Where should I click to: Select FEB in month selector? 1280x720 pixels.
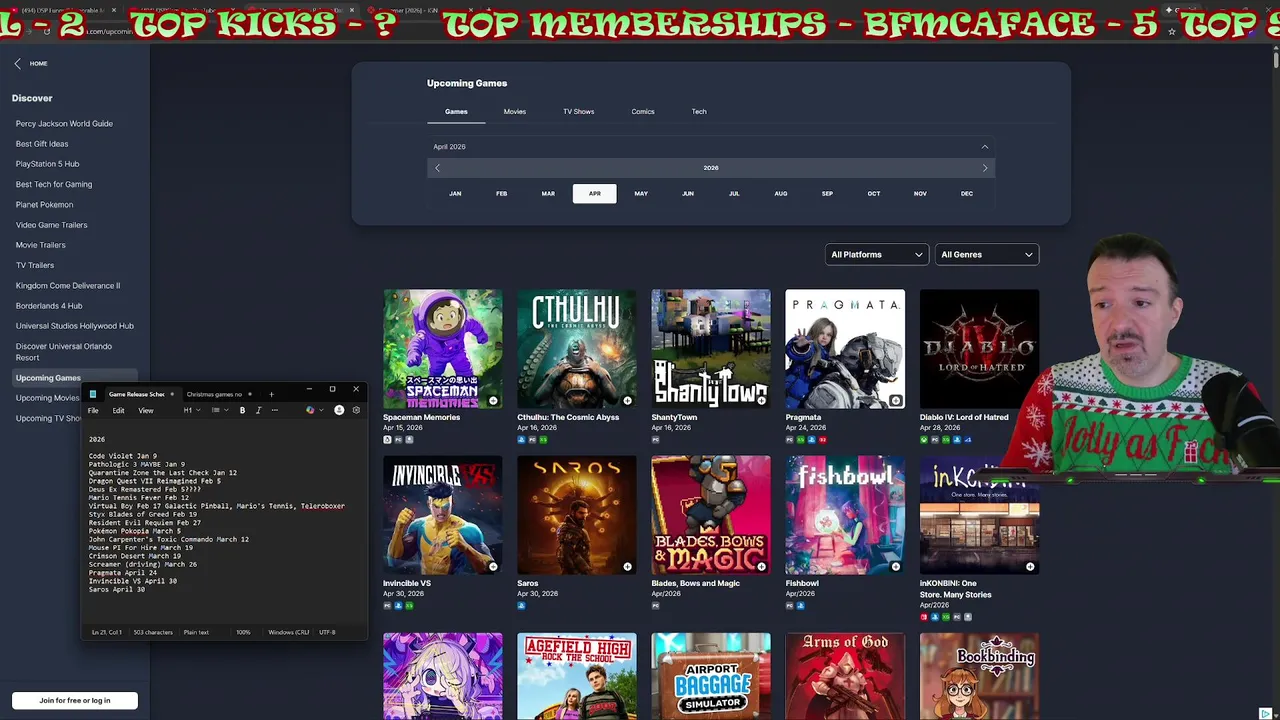pyautogui.click(x=501, y=193)
